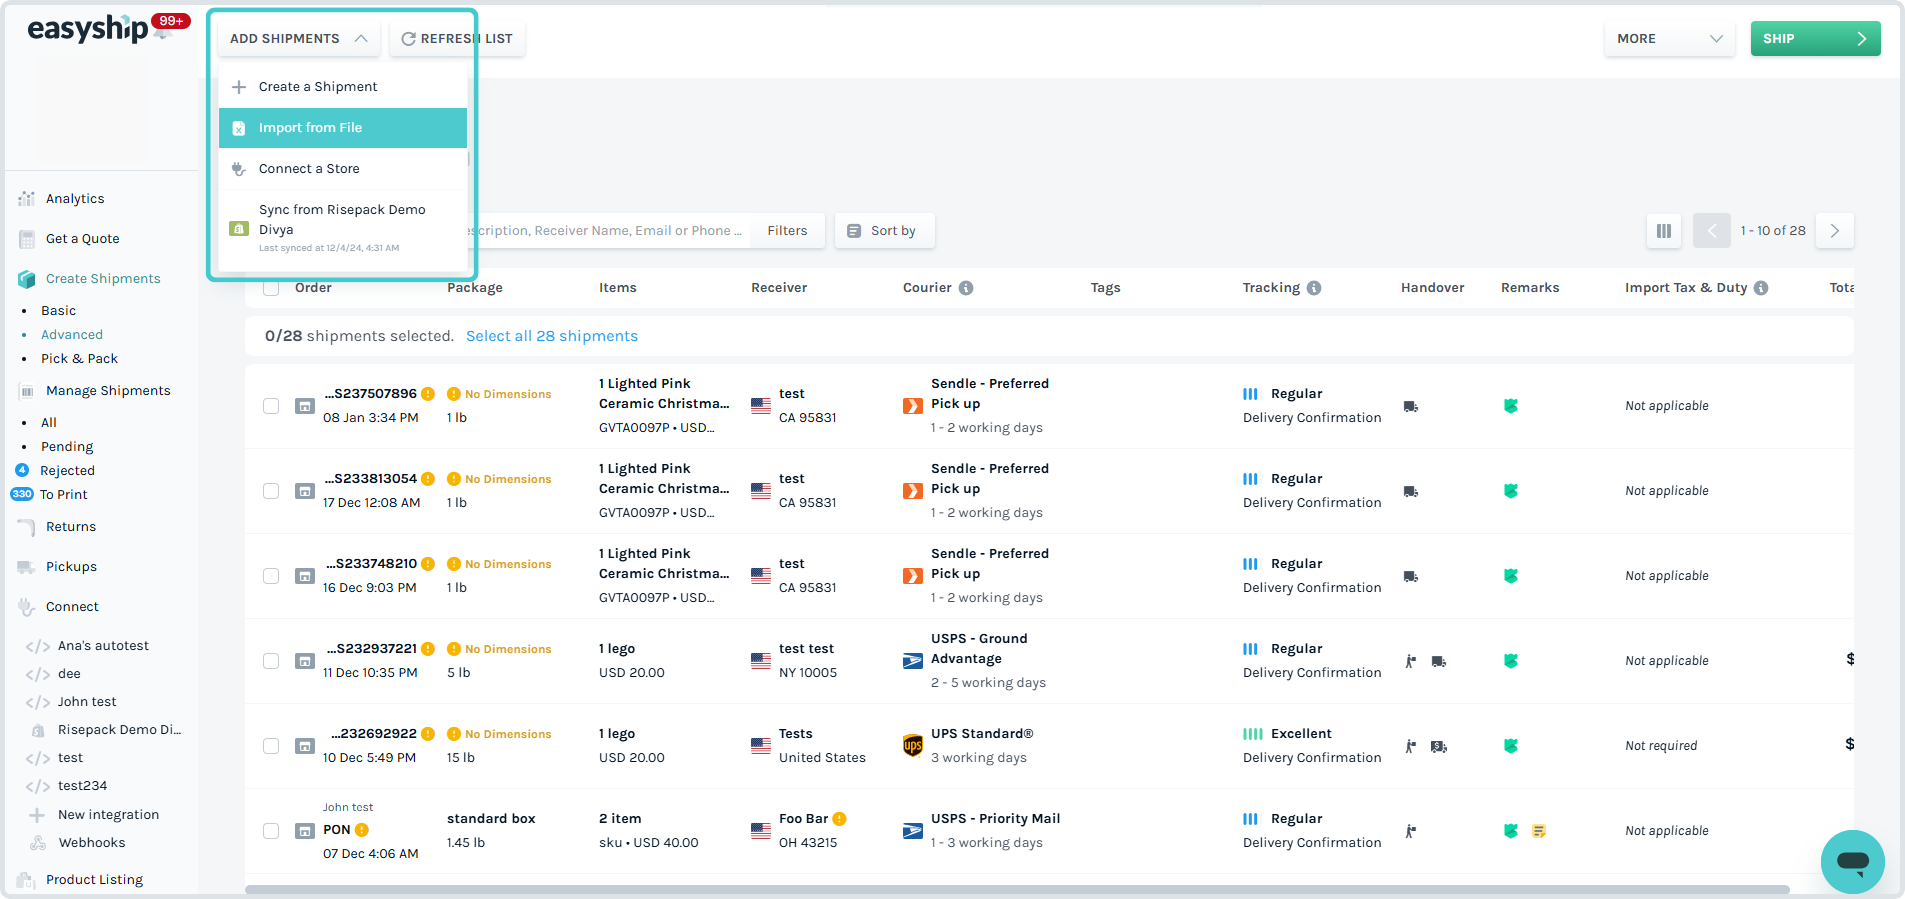This screenshot has width=1905, height=899.
Task: Toggle the select-all header checkbox
Action: pos(271,288)
